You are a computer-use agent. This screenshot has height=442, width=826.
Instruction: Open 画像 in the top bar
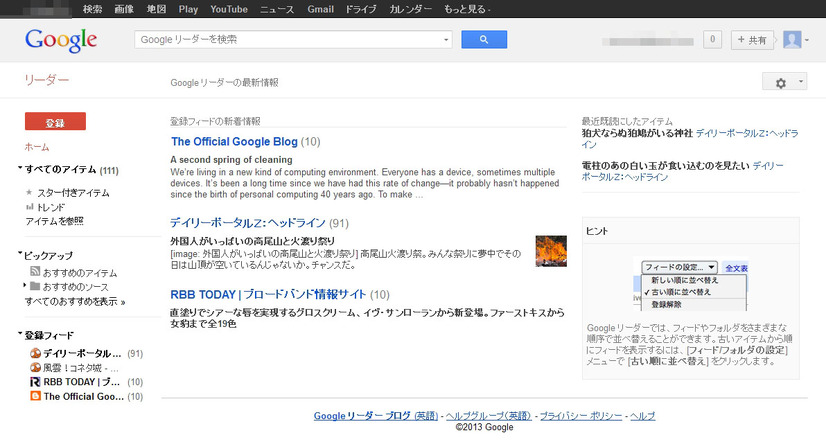(124, 9)
